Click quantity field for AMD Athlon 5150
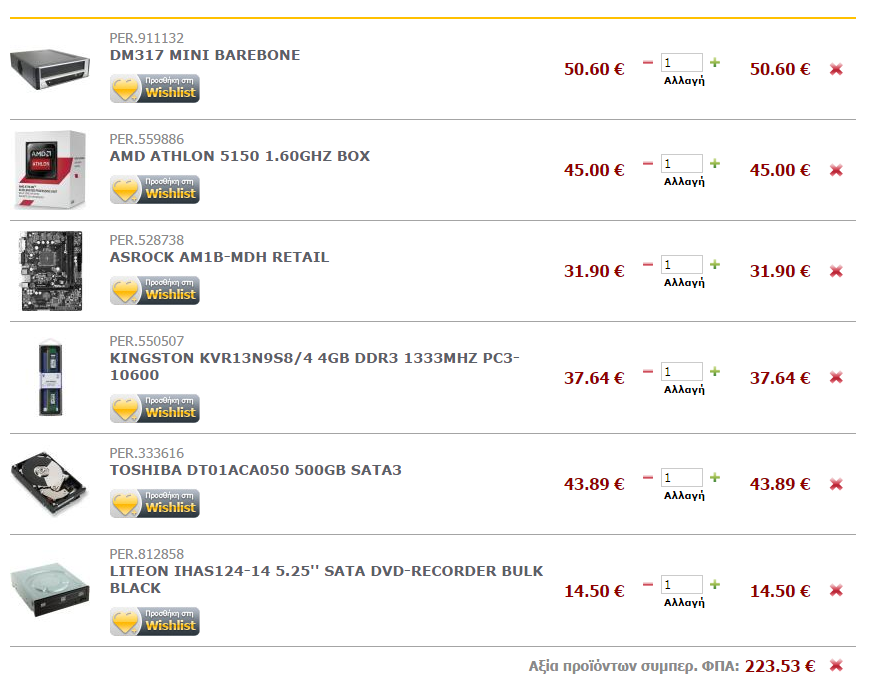 (x=681, y=163)
